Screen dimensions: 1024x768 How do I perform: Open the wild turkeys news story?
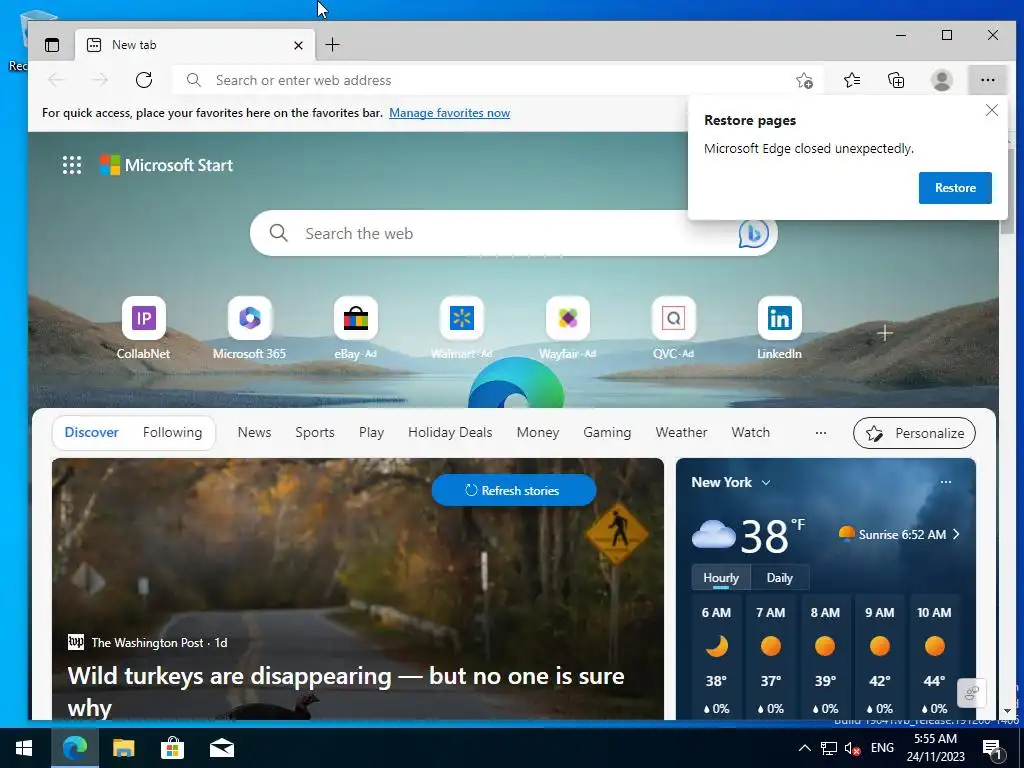346,691
